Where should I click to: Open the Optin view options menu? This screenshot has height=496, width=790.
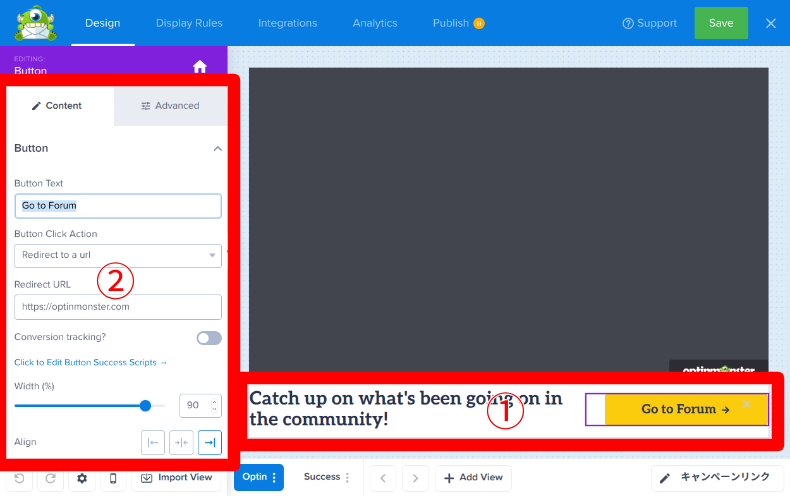273,477
